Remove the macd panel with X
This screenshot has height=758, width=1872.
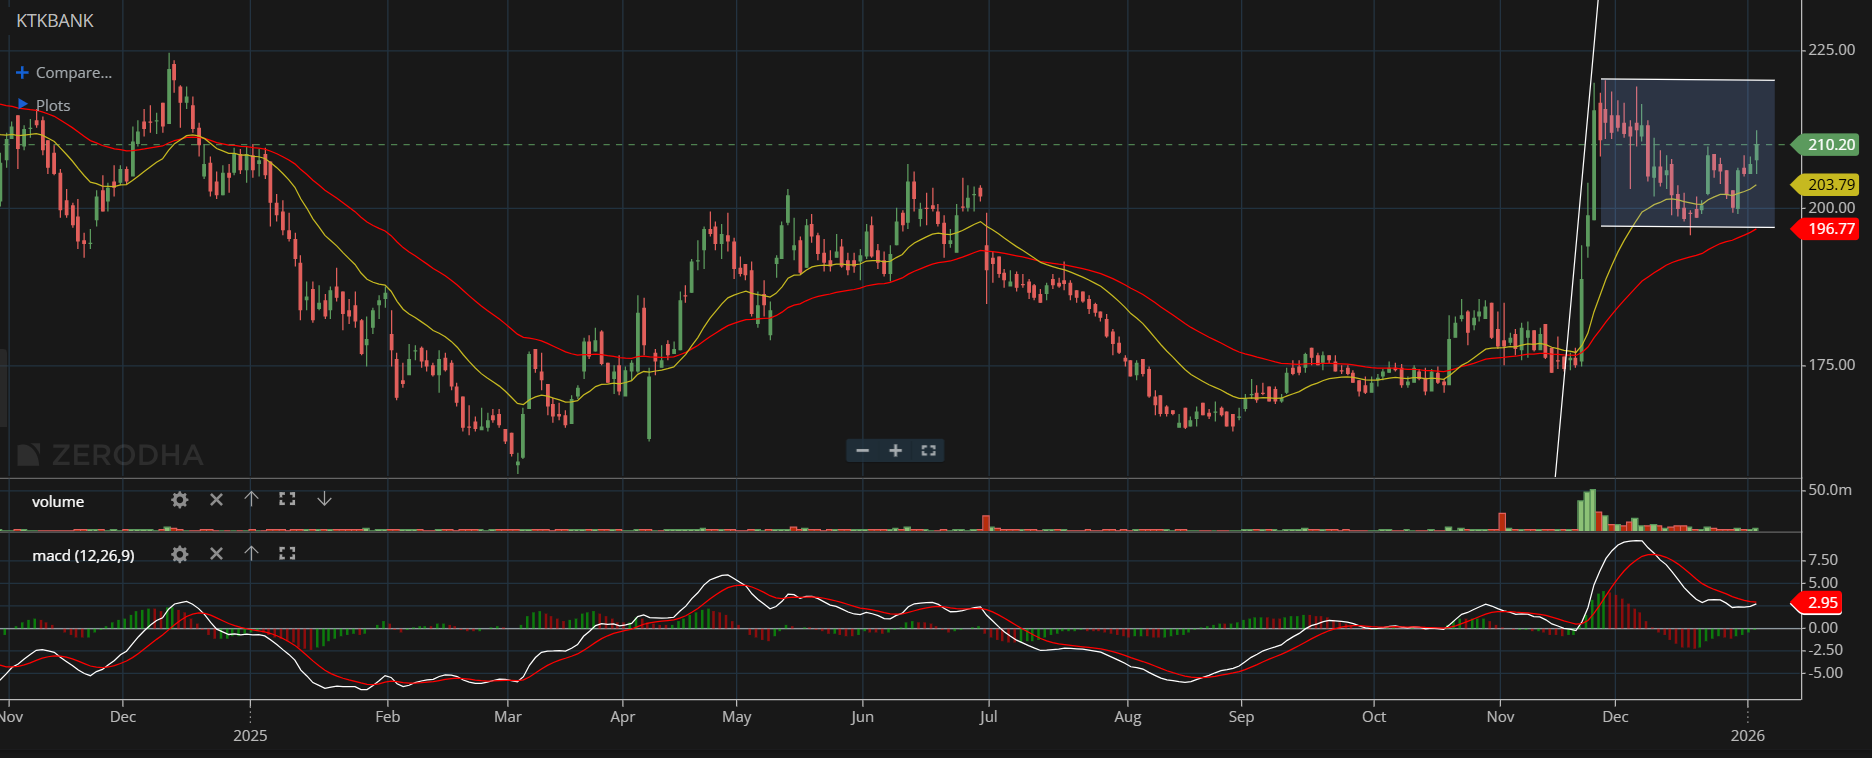click(216, 553)
